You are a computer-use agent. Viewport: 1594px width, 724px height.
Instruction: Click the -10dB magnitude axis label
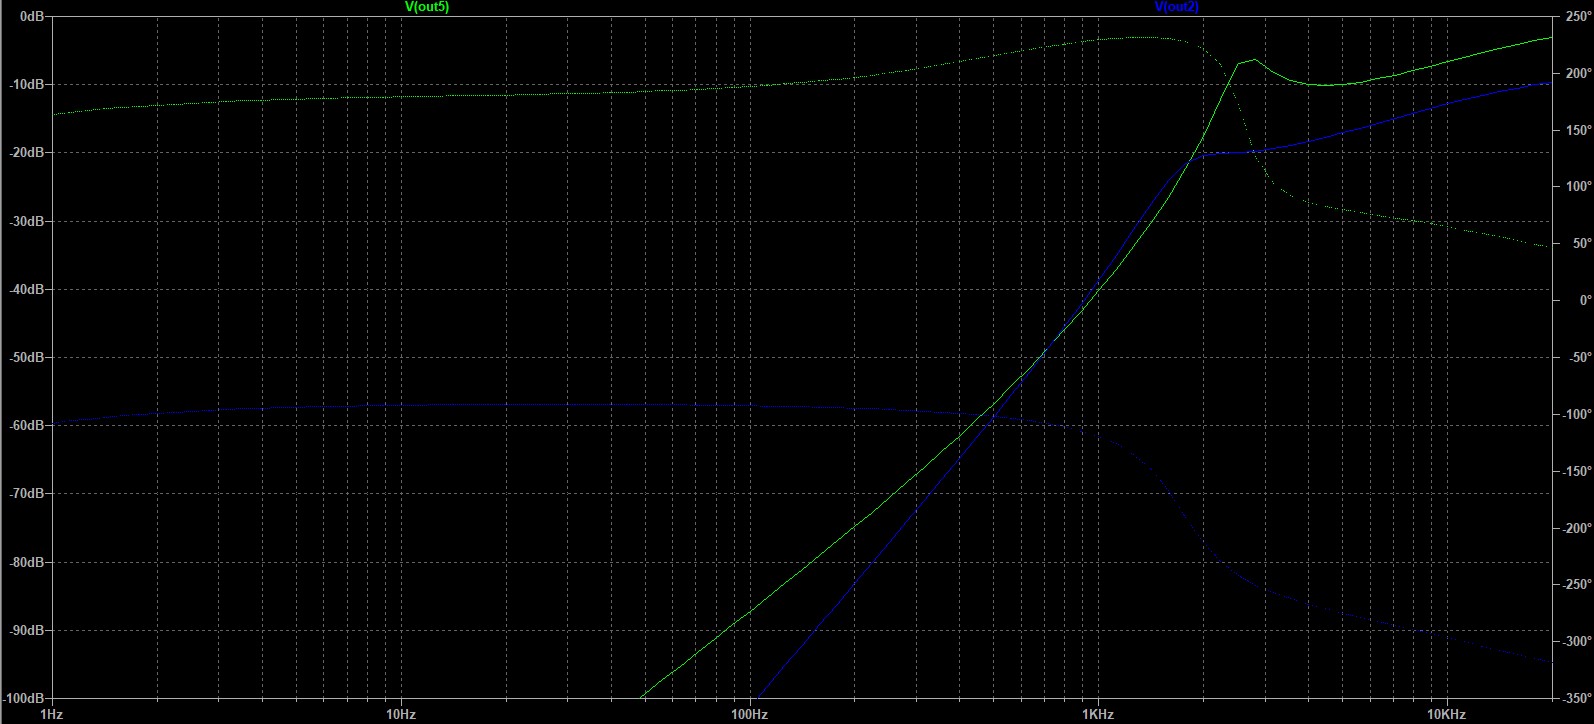27,84
